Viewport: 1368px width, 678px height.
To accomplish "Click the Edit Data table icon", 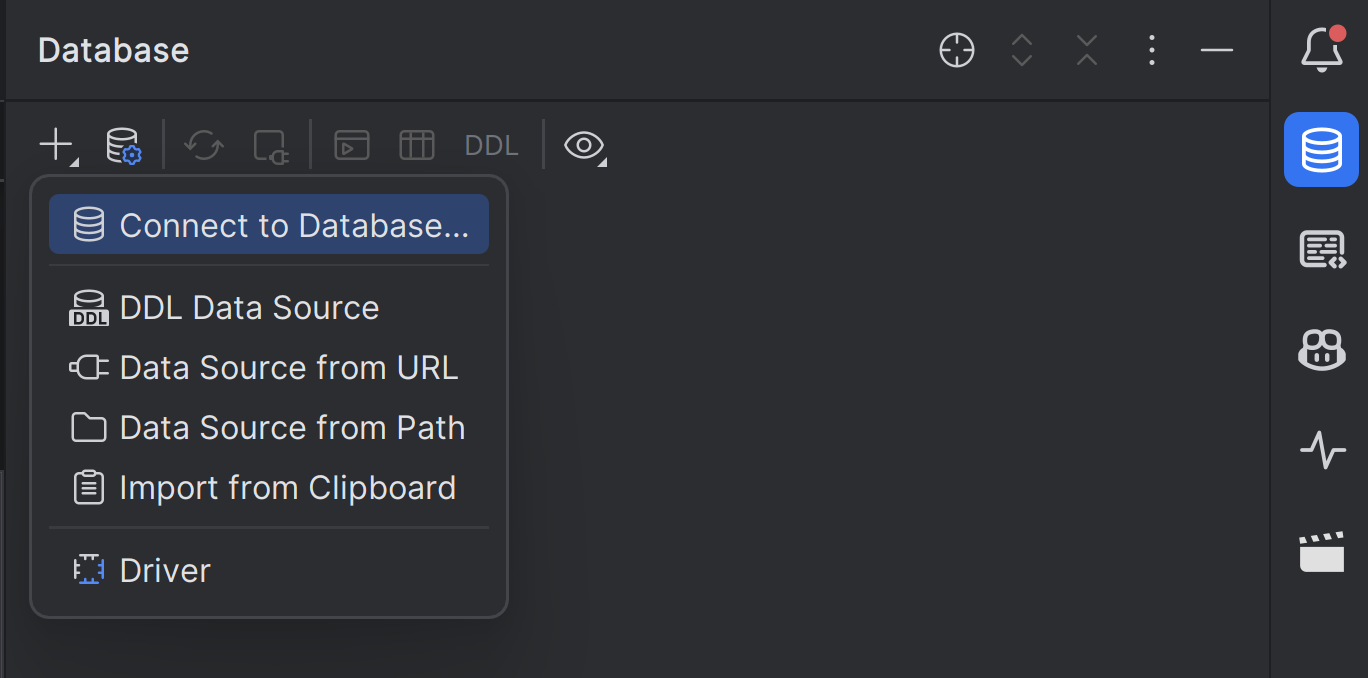I will click(x=416, y=146).
